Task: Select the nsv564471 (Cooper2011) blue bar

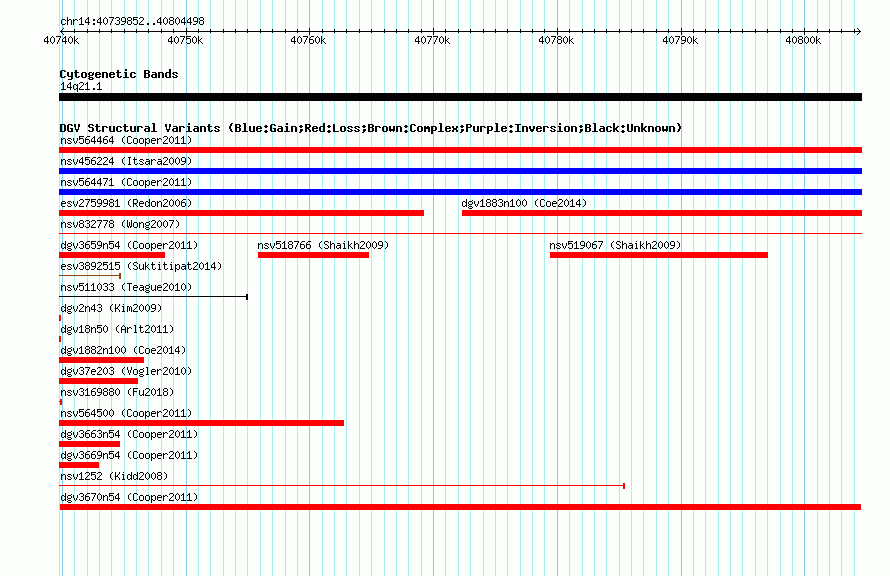Action: coord(460,192)
